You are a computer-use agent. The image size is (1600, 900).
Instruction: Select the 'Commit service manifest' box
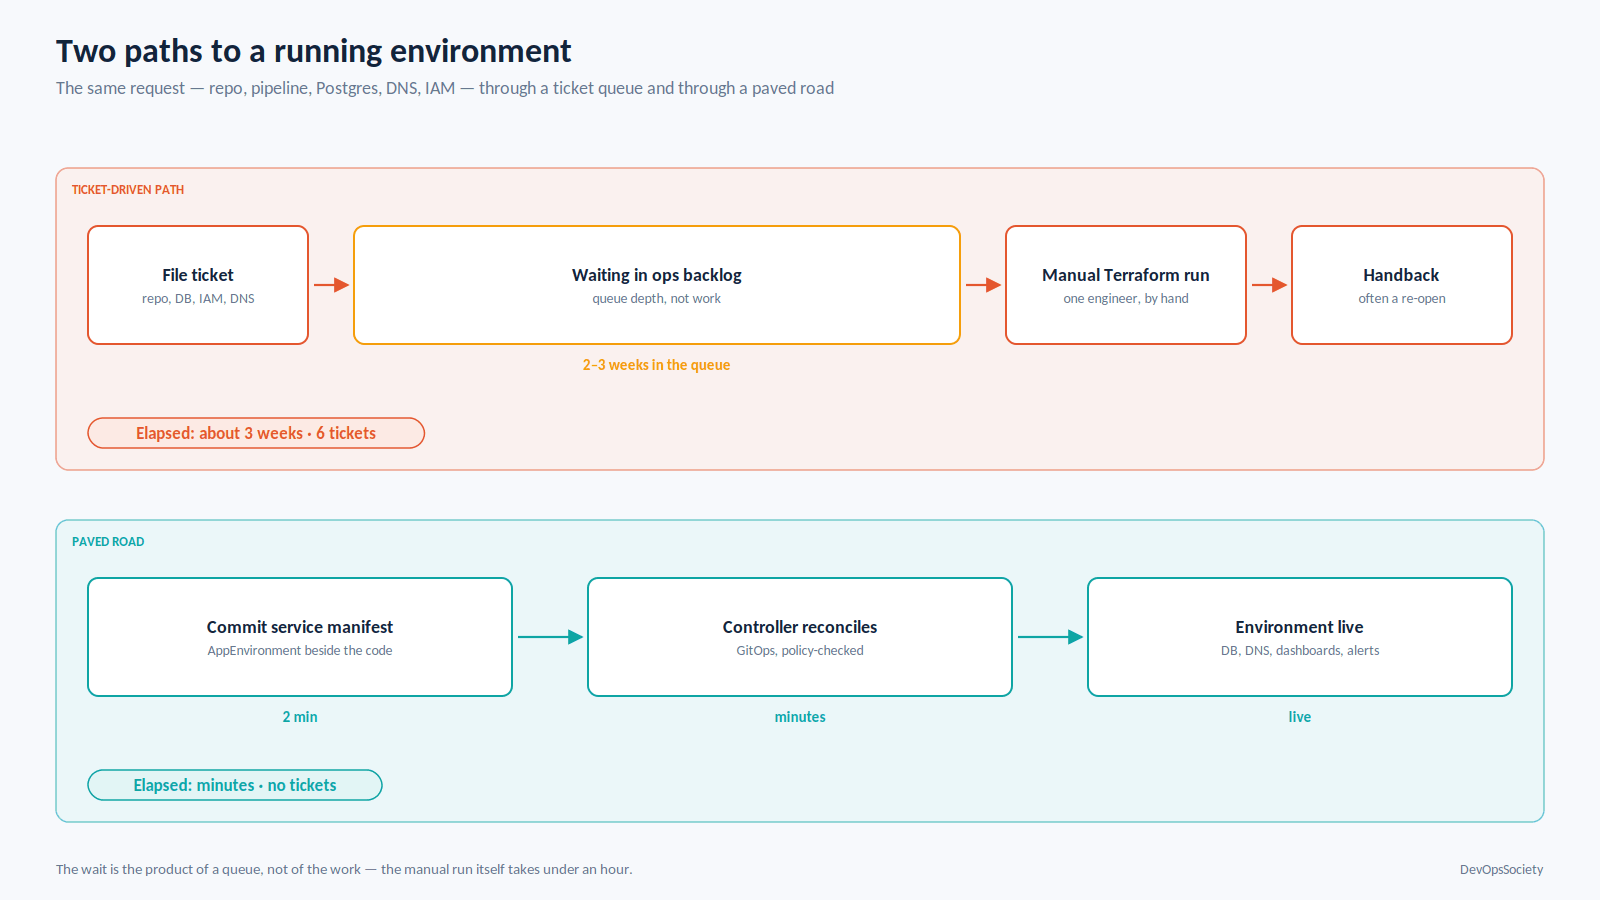300,637
